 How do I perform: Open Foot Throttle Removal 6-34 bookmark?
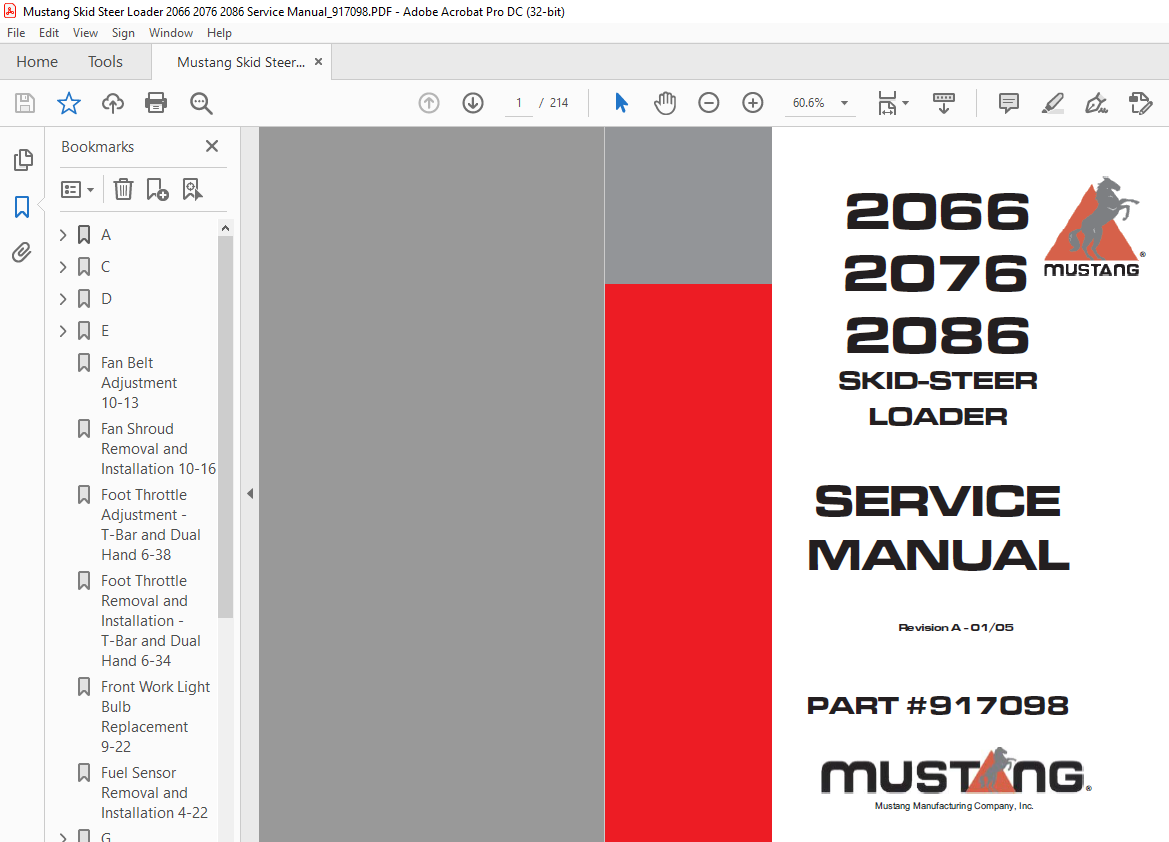coord(151,620)
